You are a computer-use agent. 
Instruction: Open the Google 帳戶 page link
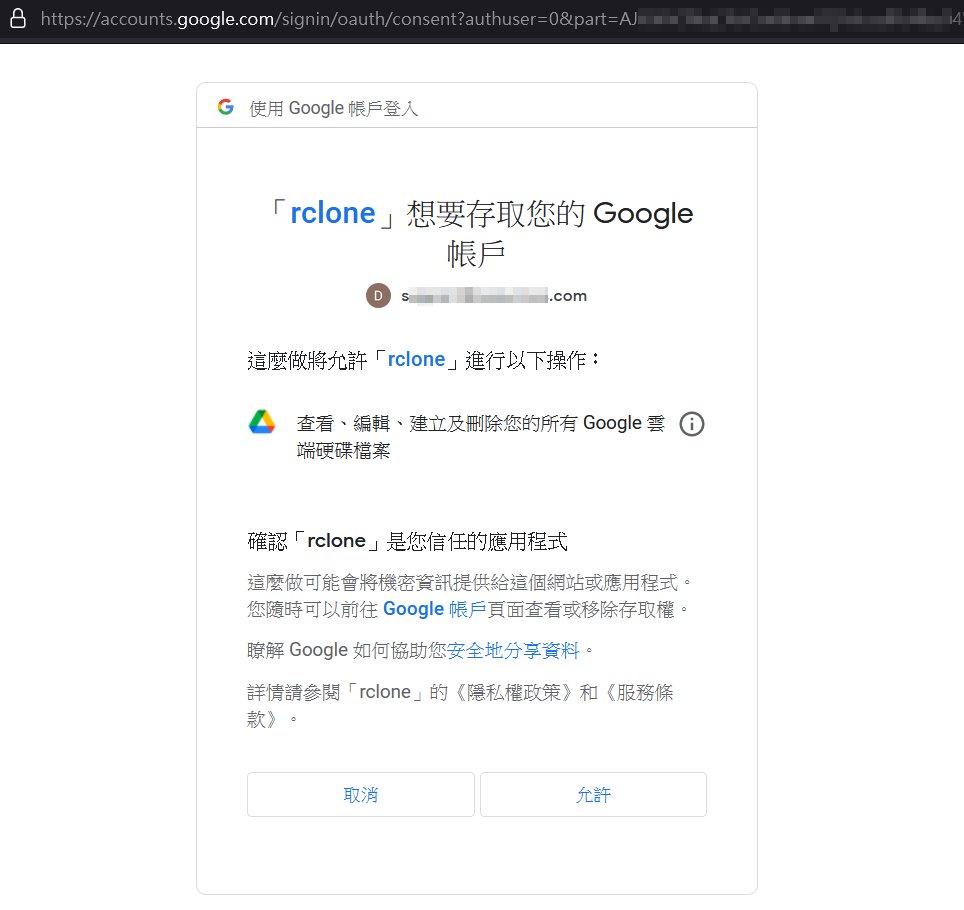pos(434,608)
